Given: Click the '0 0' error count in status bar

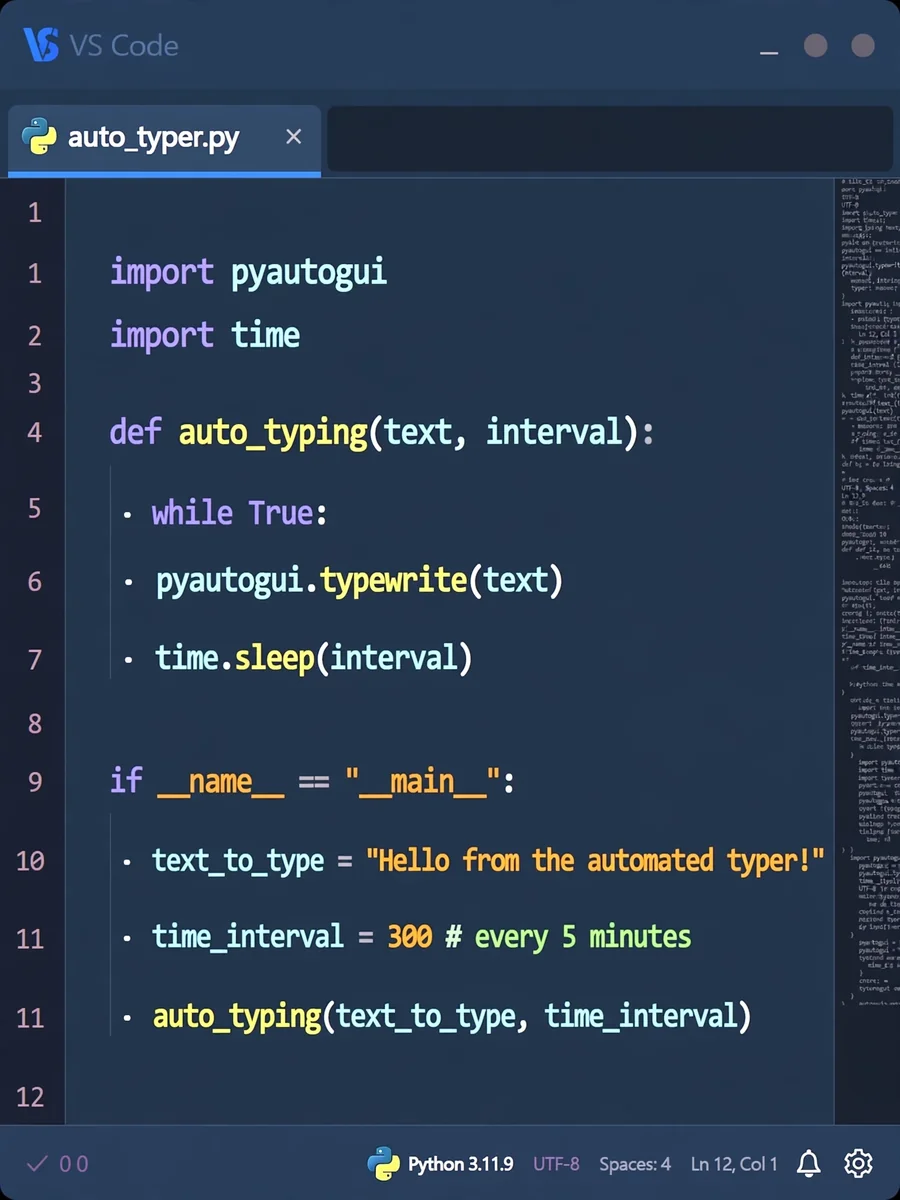Looking at the screenshot, I should tap(74, 1164).
